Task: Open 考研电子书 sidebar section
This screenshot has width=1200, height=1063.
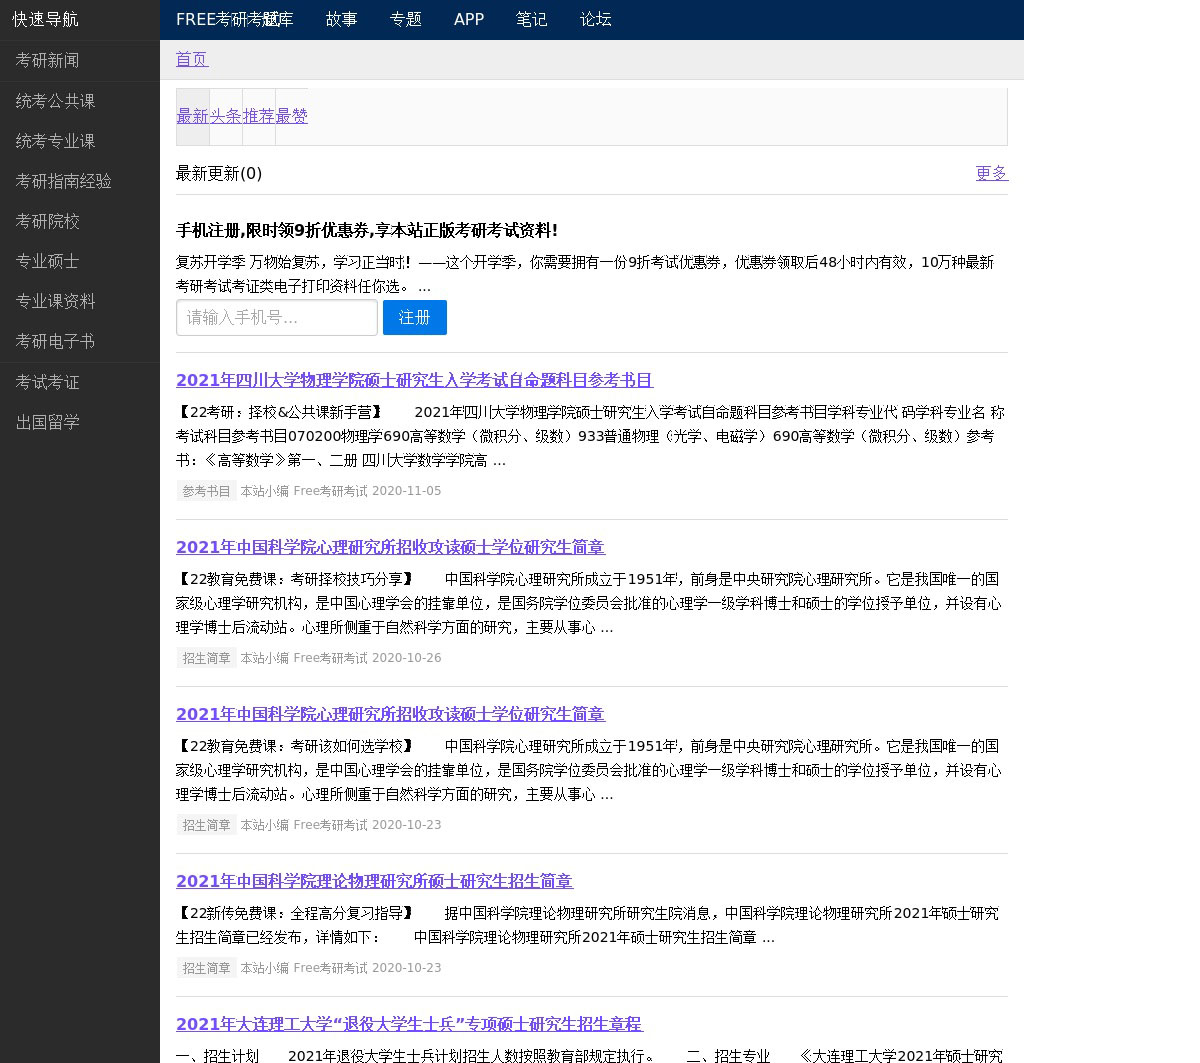Action: pyautogui.click(x=55, y=341)
